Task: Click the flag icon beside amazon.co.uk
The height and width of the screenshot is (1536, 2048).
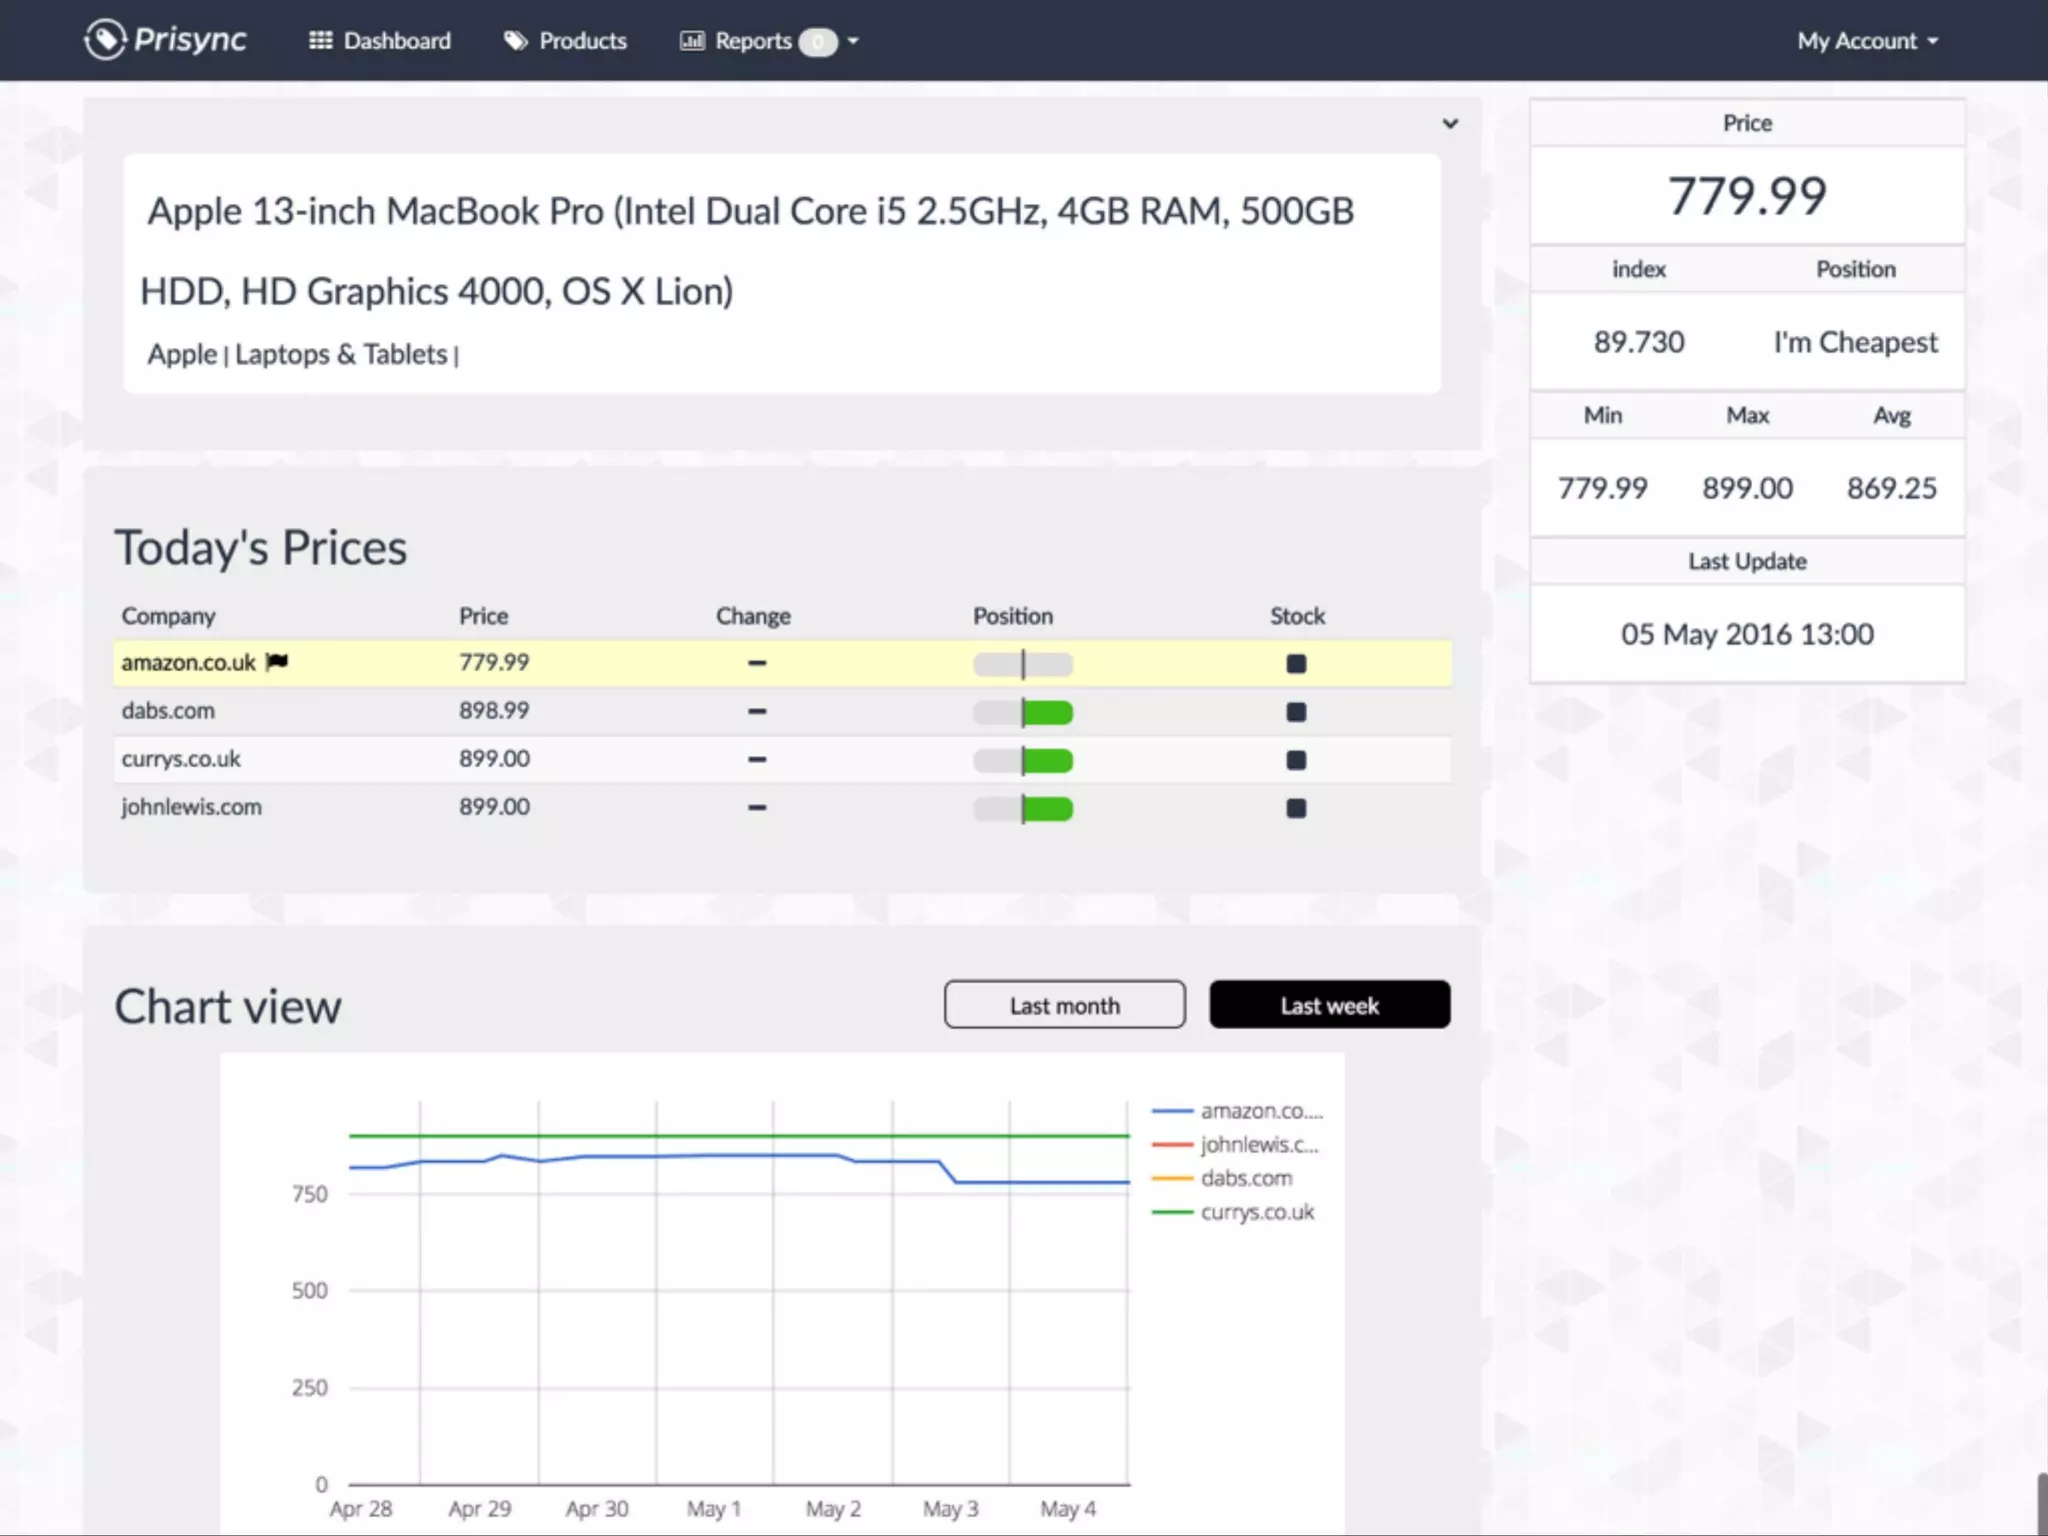Action: coord(277,662)
